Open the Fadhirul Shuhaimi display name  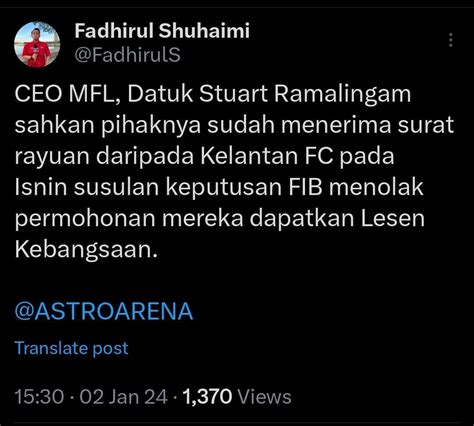pyautogui.click(x=162, y=31)
